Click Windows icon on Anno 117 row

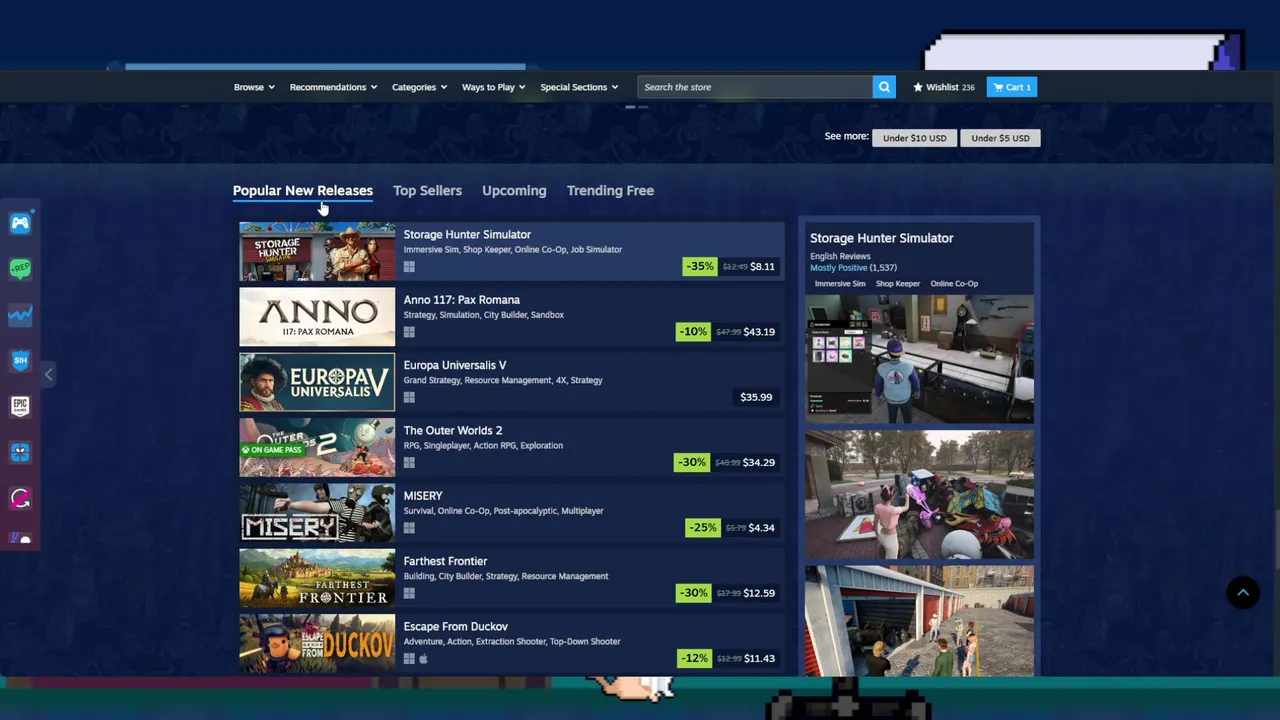point(409,332)
